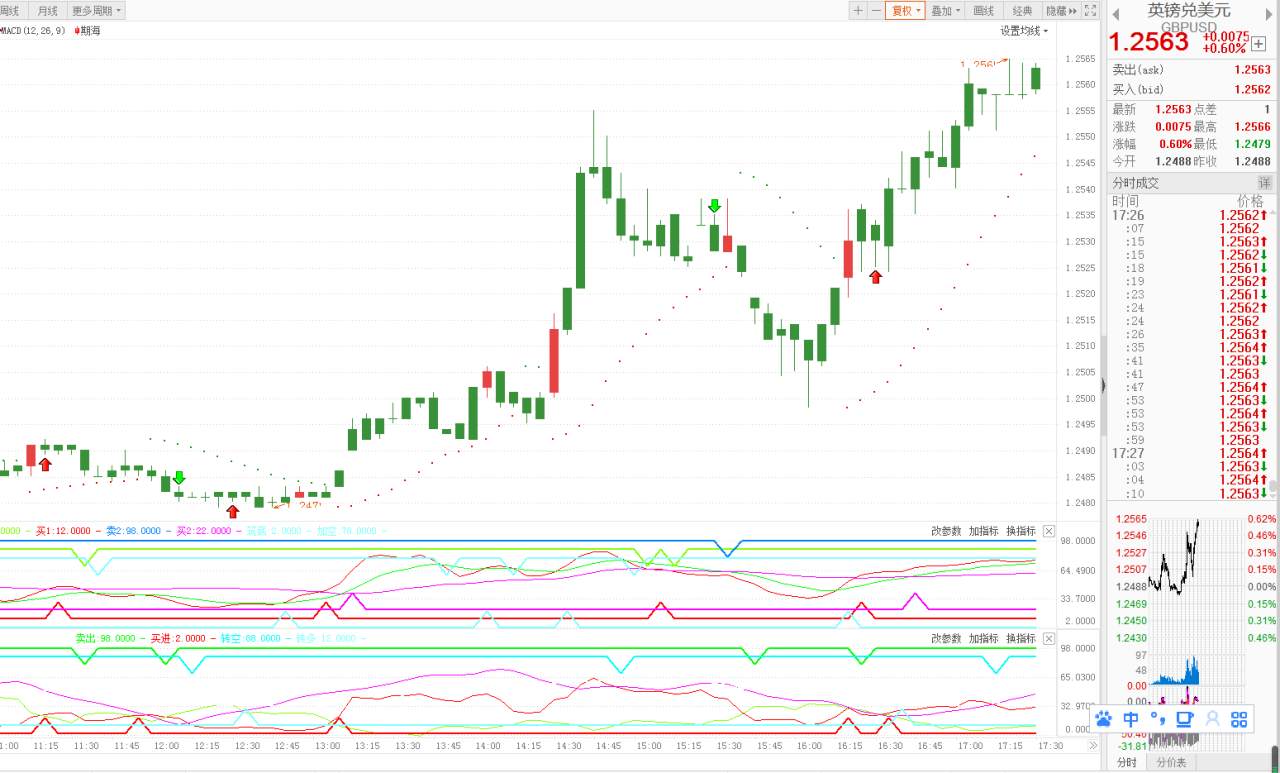Viewport: 1280px width, 773px height.
Task: Click the 17:26 row in tick list
Action: tap(1190, 215)
